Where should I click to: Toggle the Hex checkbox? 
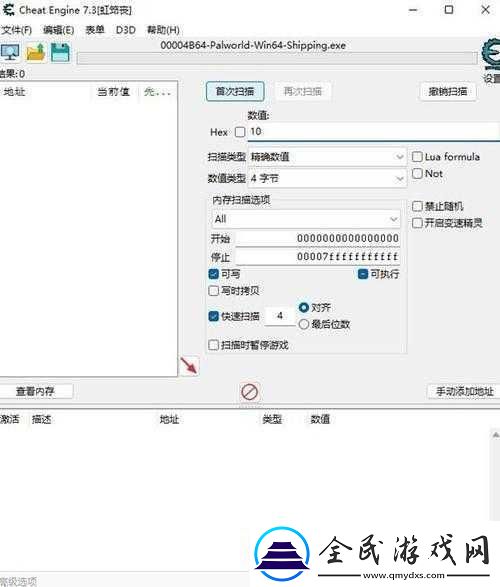coord(240,132)
